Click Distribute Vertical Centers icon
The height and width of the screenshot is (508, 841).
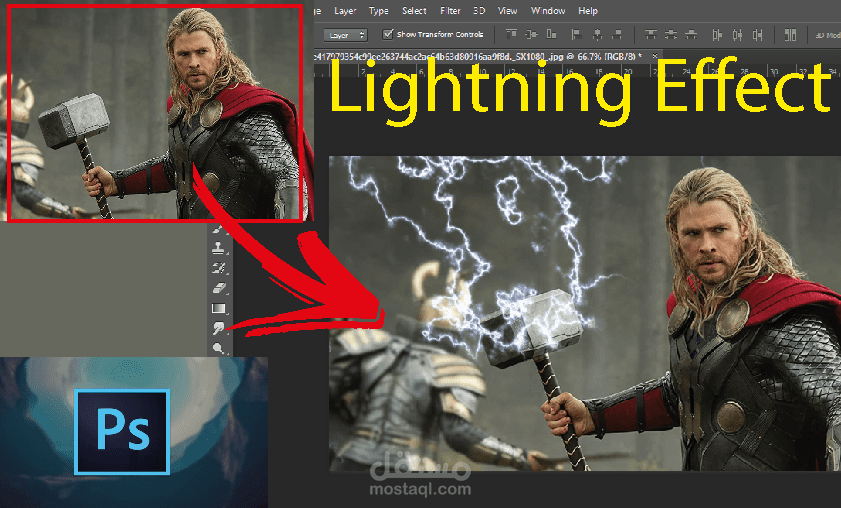[671, 34]
